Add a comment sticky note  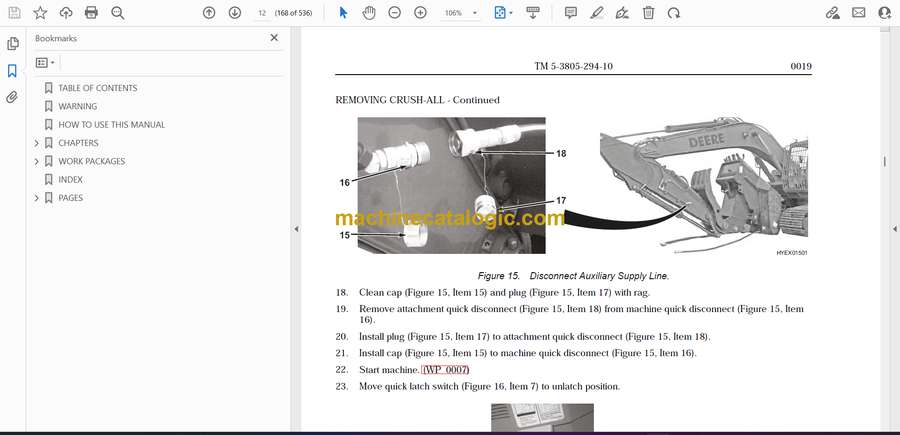coord(571,13)
